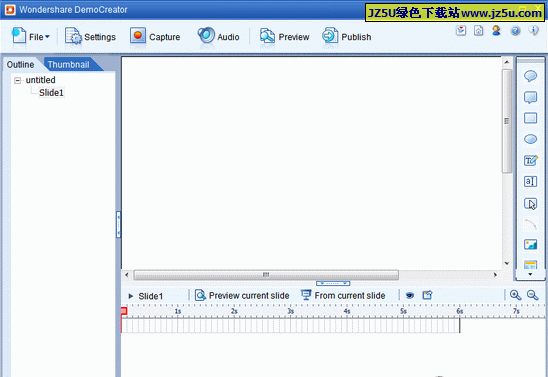Toggle the timeline eye visibility icon
Viewport: 548px width, 377px height.
(410, 296)
